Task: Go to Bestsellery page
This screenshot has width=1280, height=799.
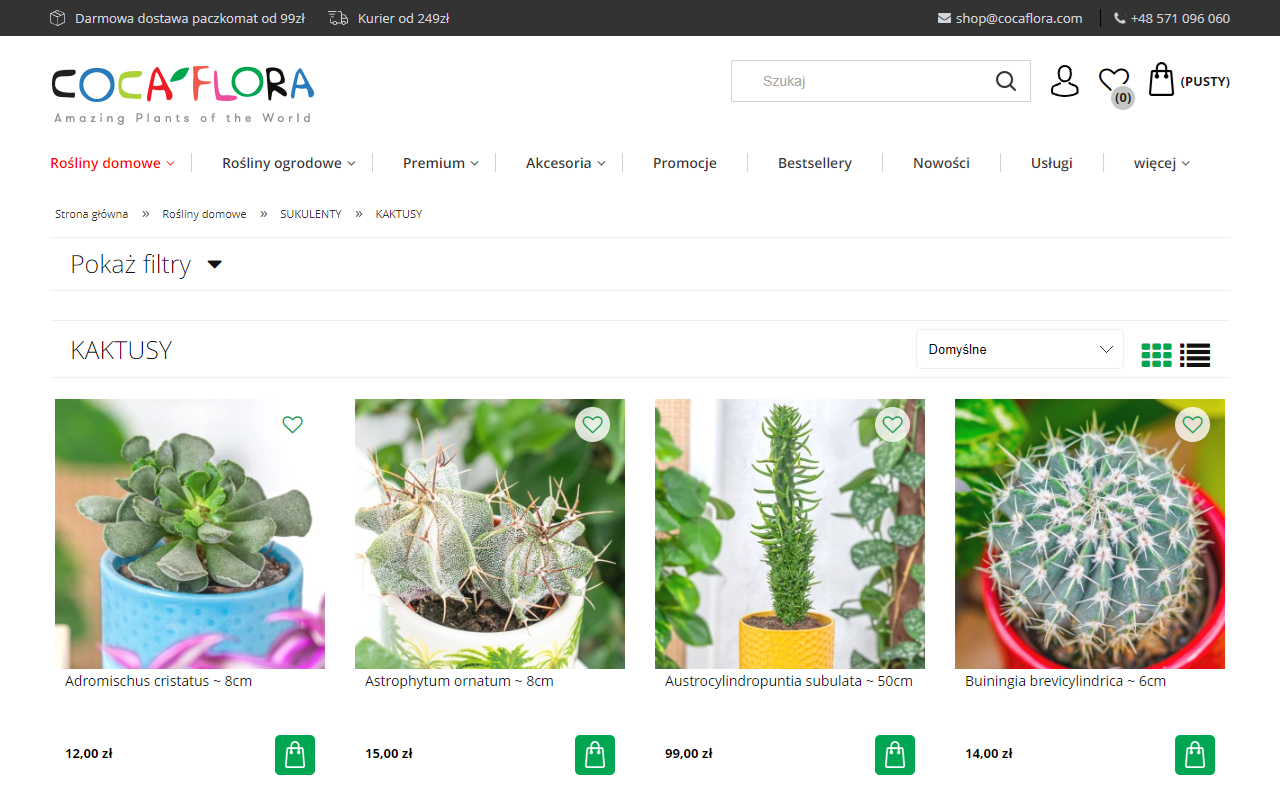Action: 814,163
